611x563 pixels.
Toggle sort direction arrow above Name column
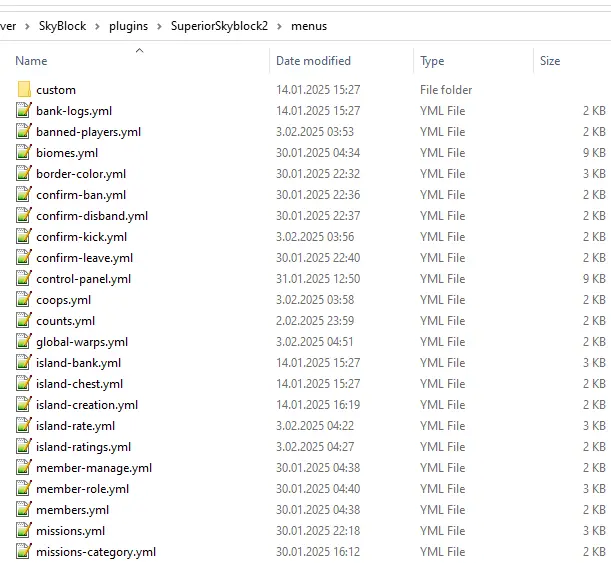140,51
